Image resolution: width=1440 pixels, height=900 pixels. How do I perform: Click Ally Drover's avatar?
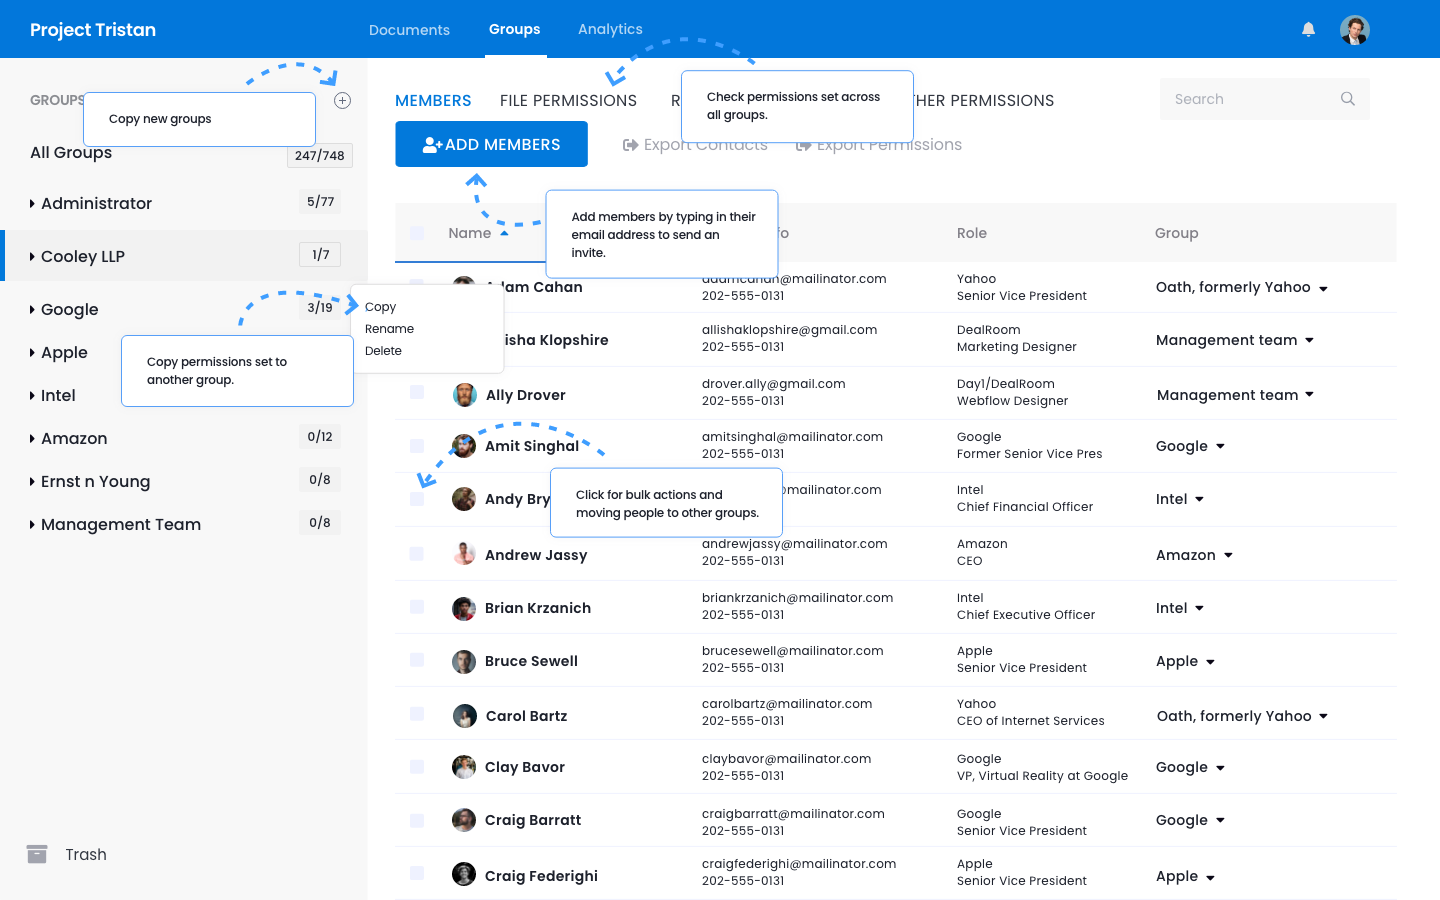tap(464, 395)
